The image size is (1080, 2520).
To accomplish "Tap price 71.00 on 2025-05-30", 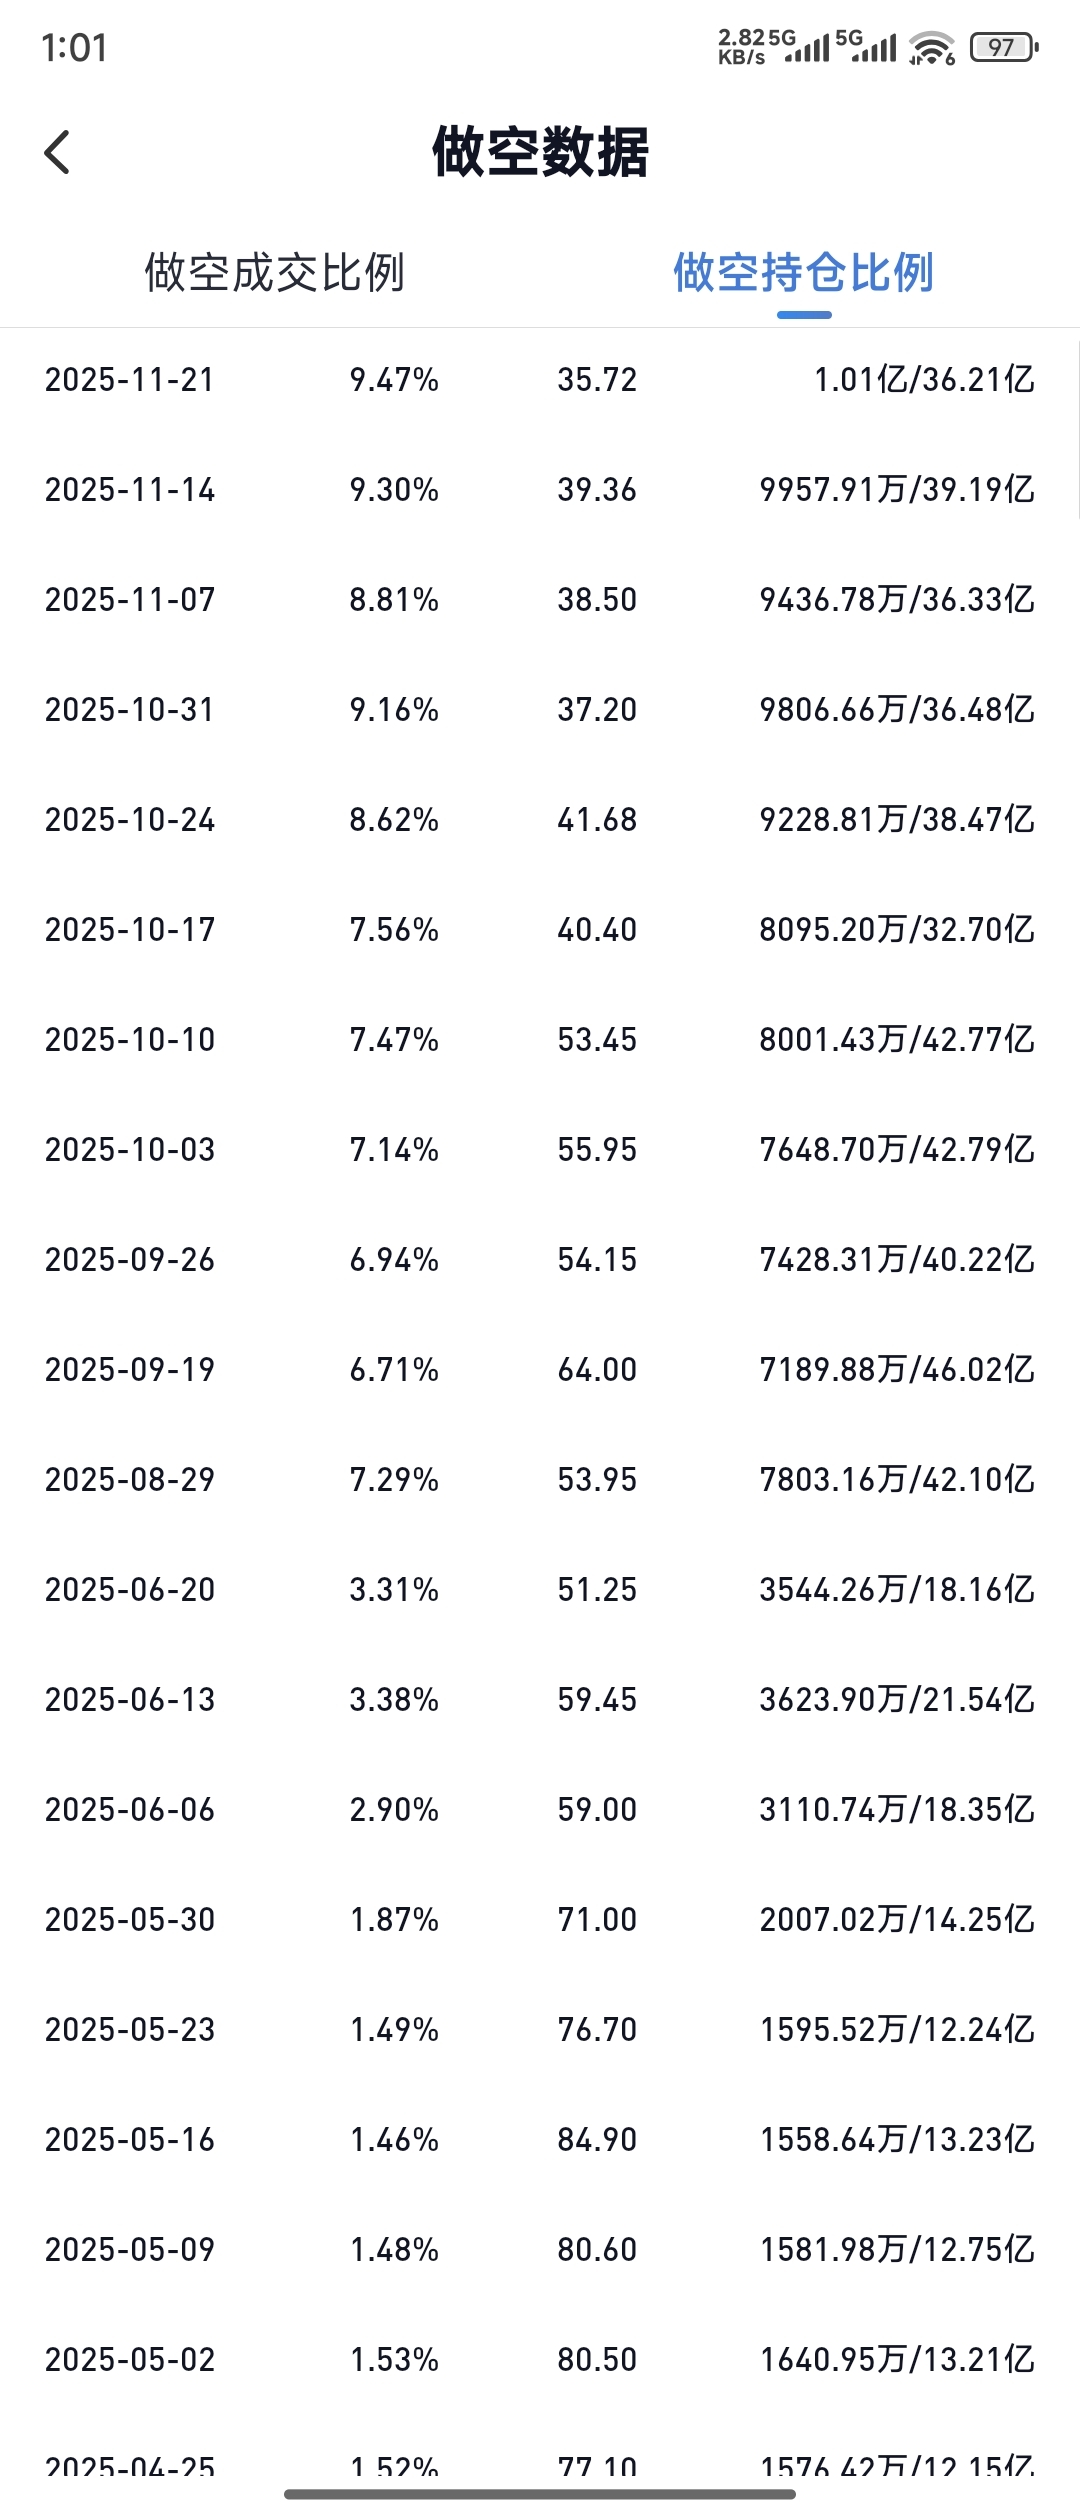I will click(x=597, y=1920).
